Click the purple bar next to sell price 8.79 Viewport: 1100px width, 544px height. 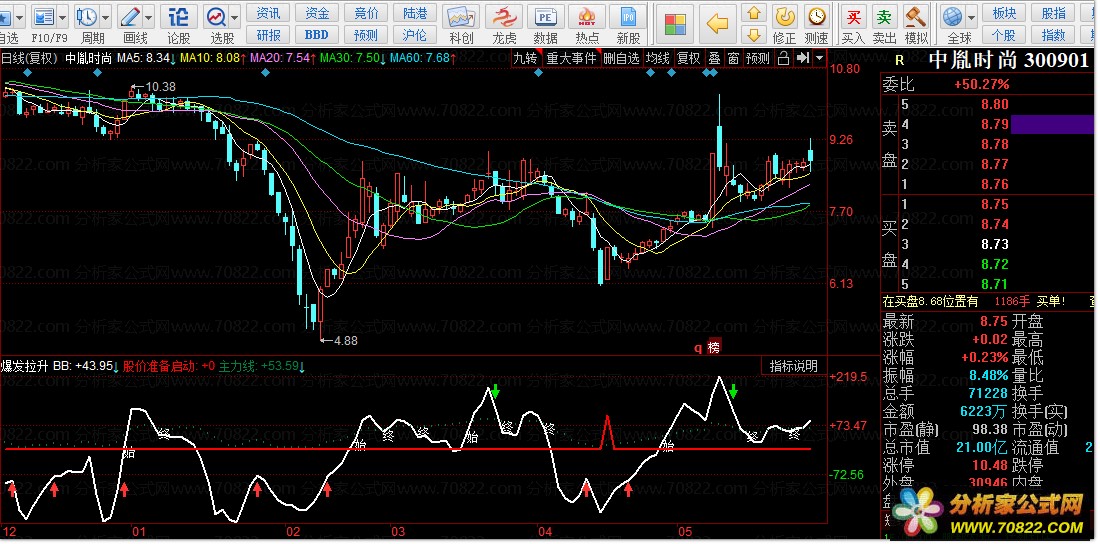point(1052,124)
